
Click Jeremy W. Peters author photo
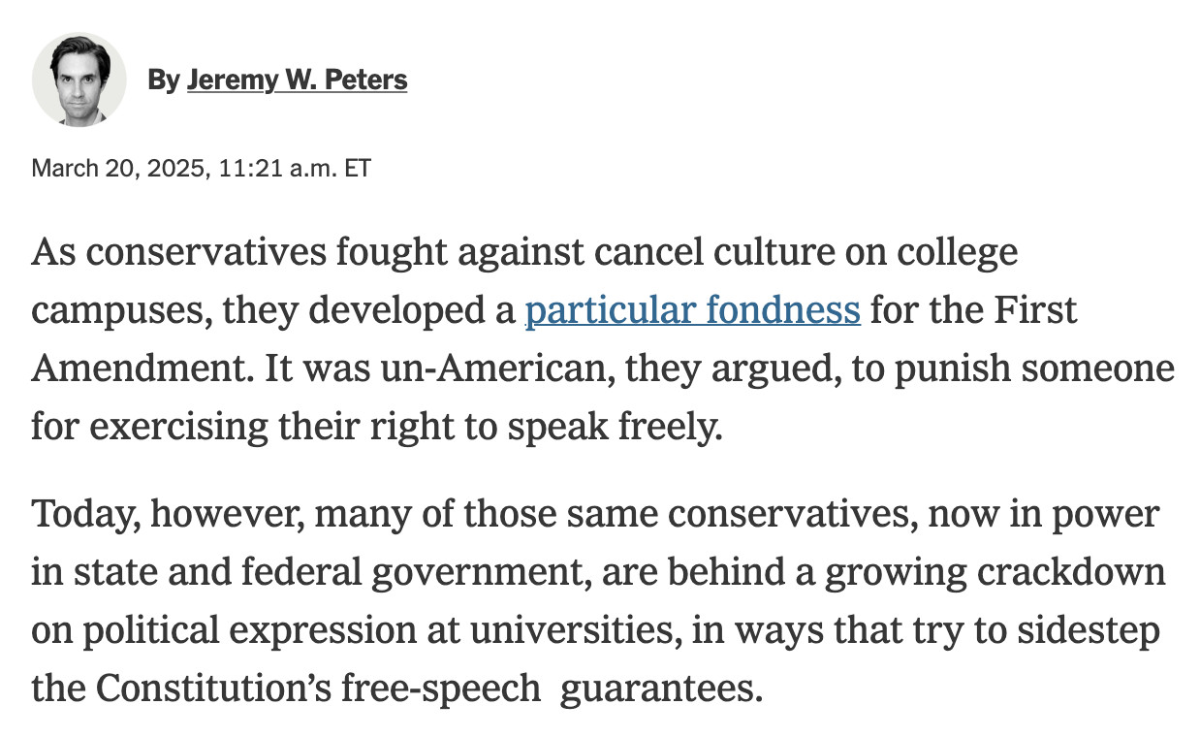(x=79, y=80)
